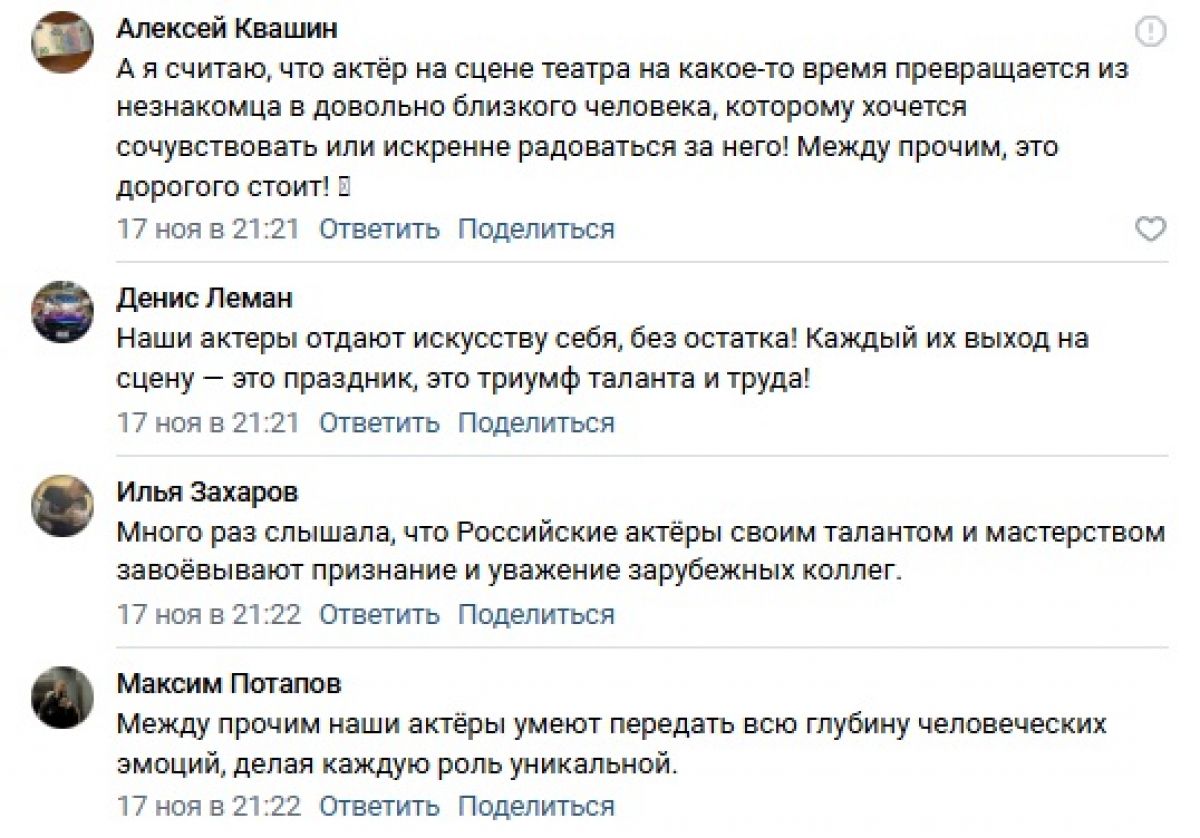Share Алексей Квашин's comment
The height and width of the screenshot is (838, 1200).
(536, 229)
